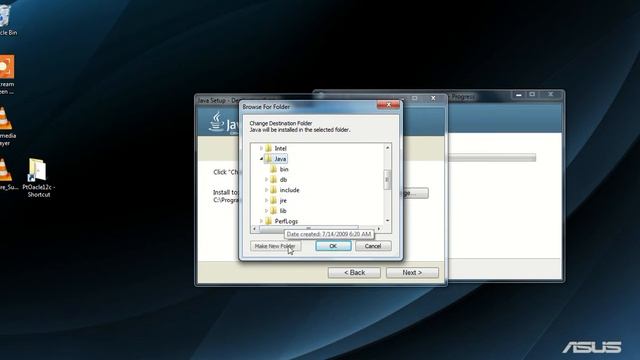
Task: Click the vertical scrollbar thumb in folder tree
Action: click(x=387, y=180)
